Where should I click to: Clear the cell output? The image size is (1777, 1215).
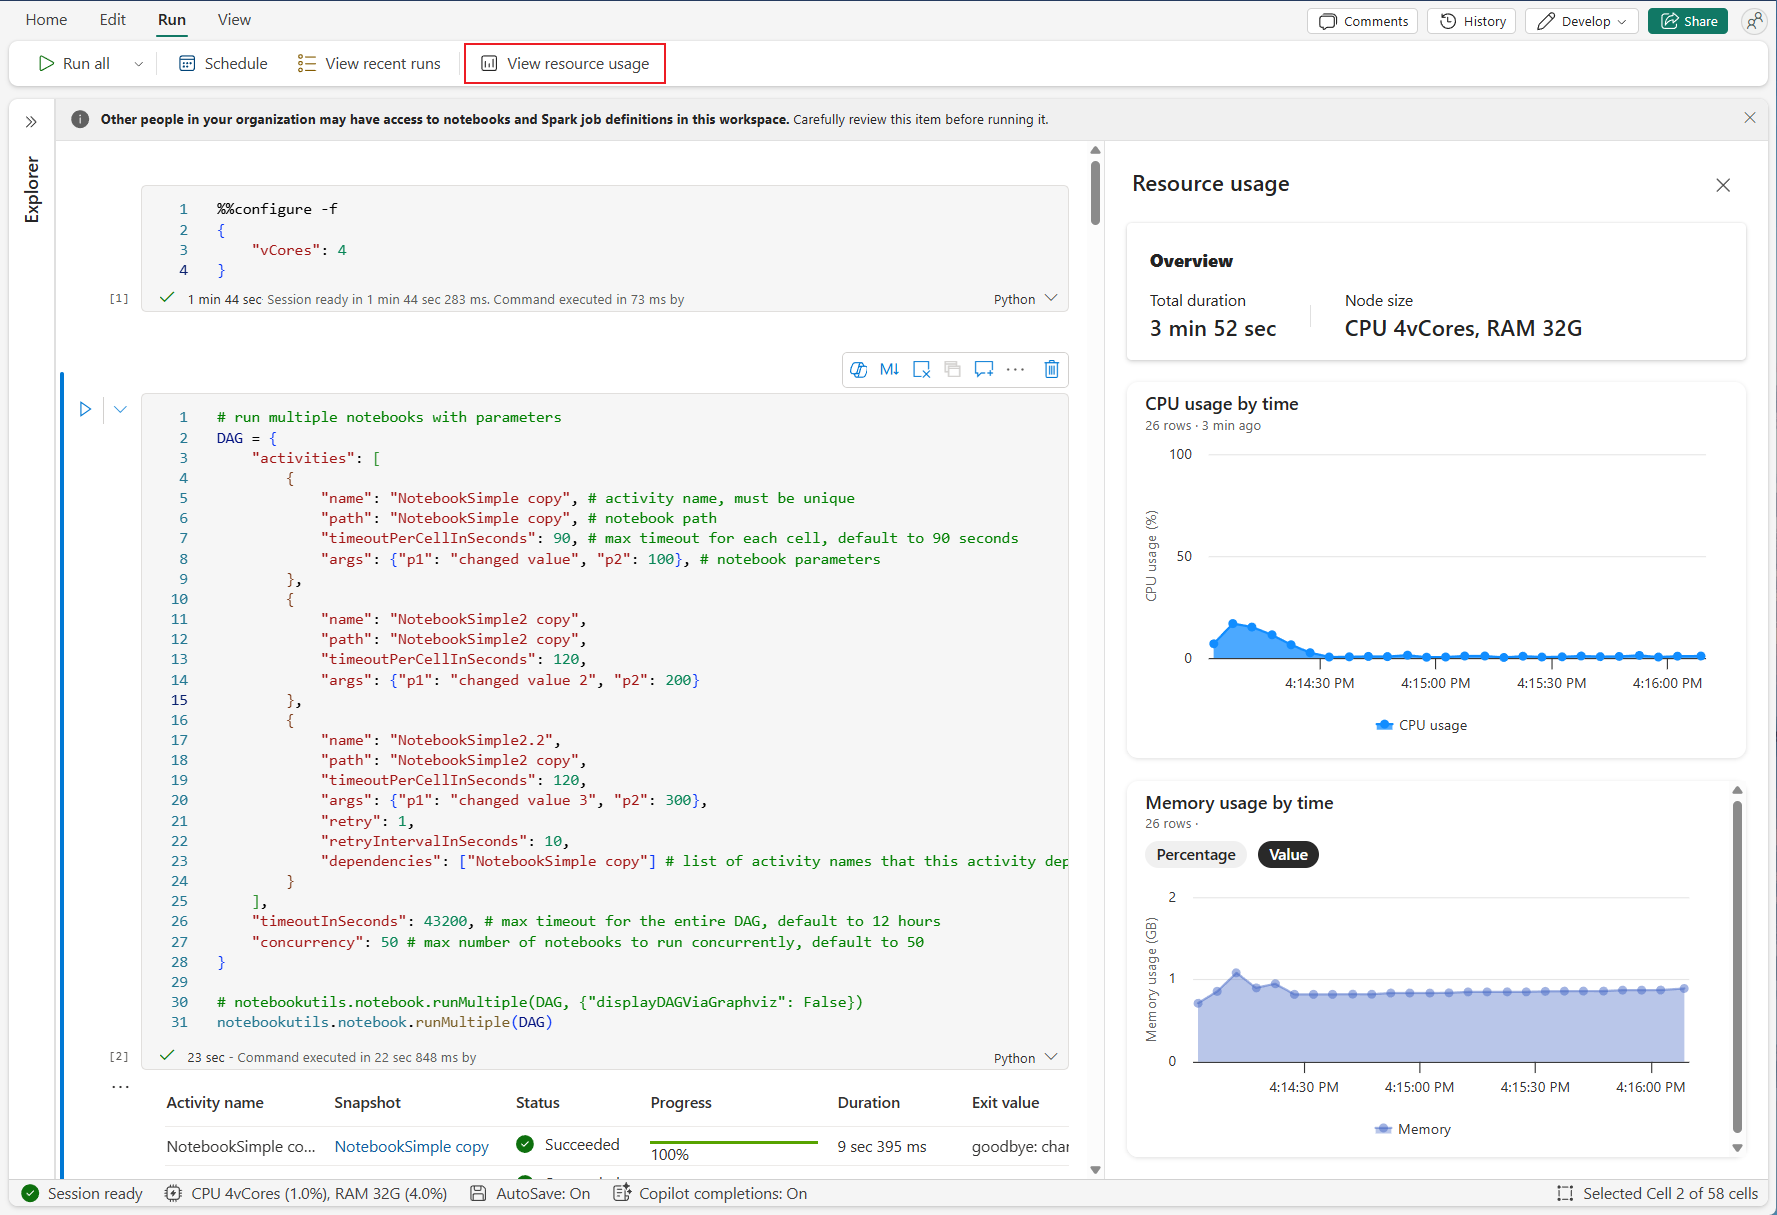point(921,369)
